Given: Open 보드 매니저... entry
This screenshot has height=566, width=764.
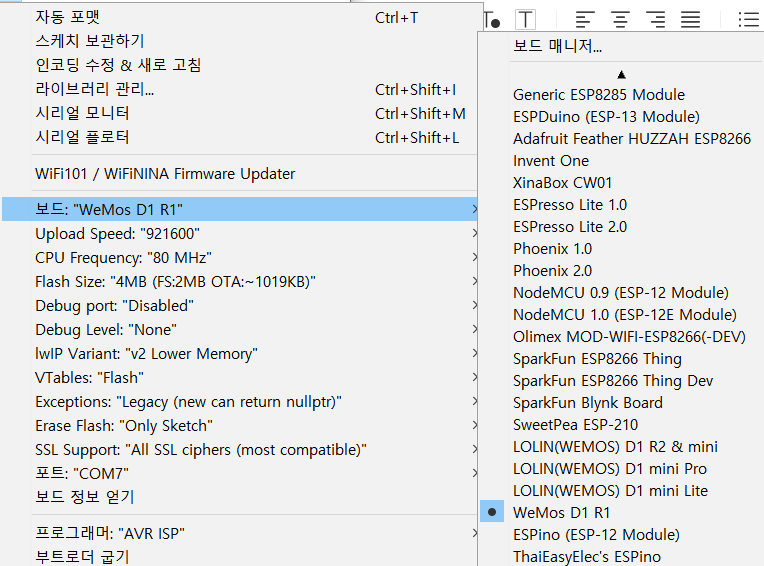Looking at the screenshot, I should pyautogui.click(x=621, y=46).
